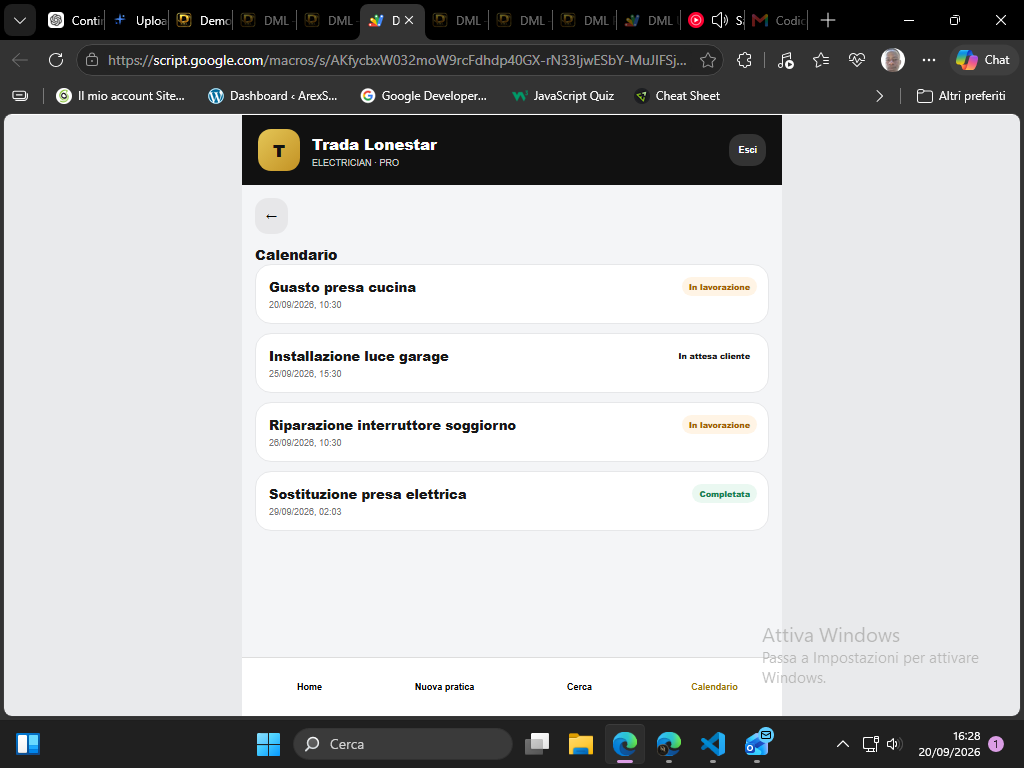Reload the page with the refresh icon

(x=56, y=60)
